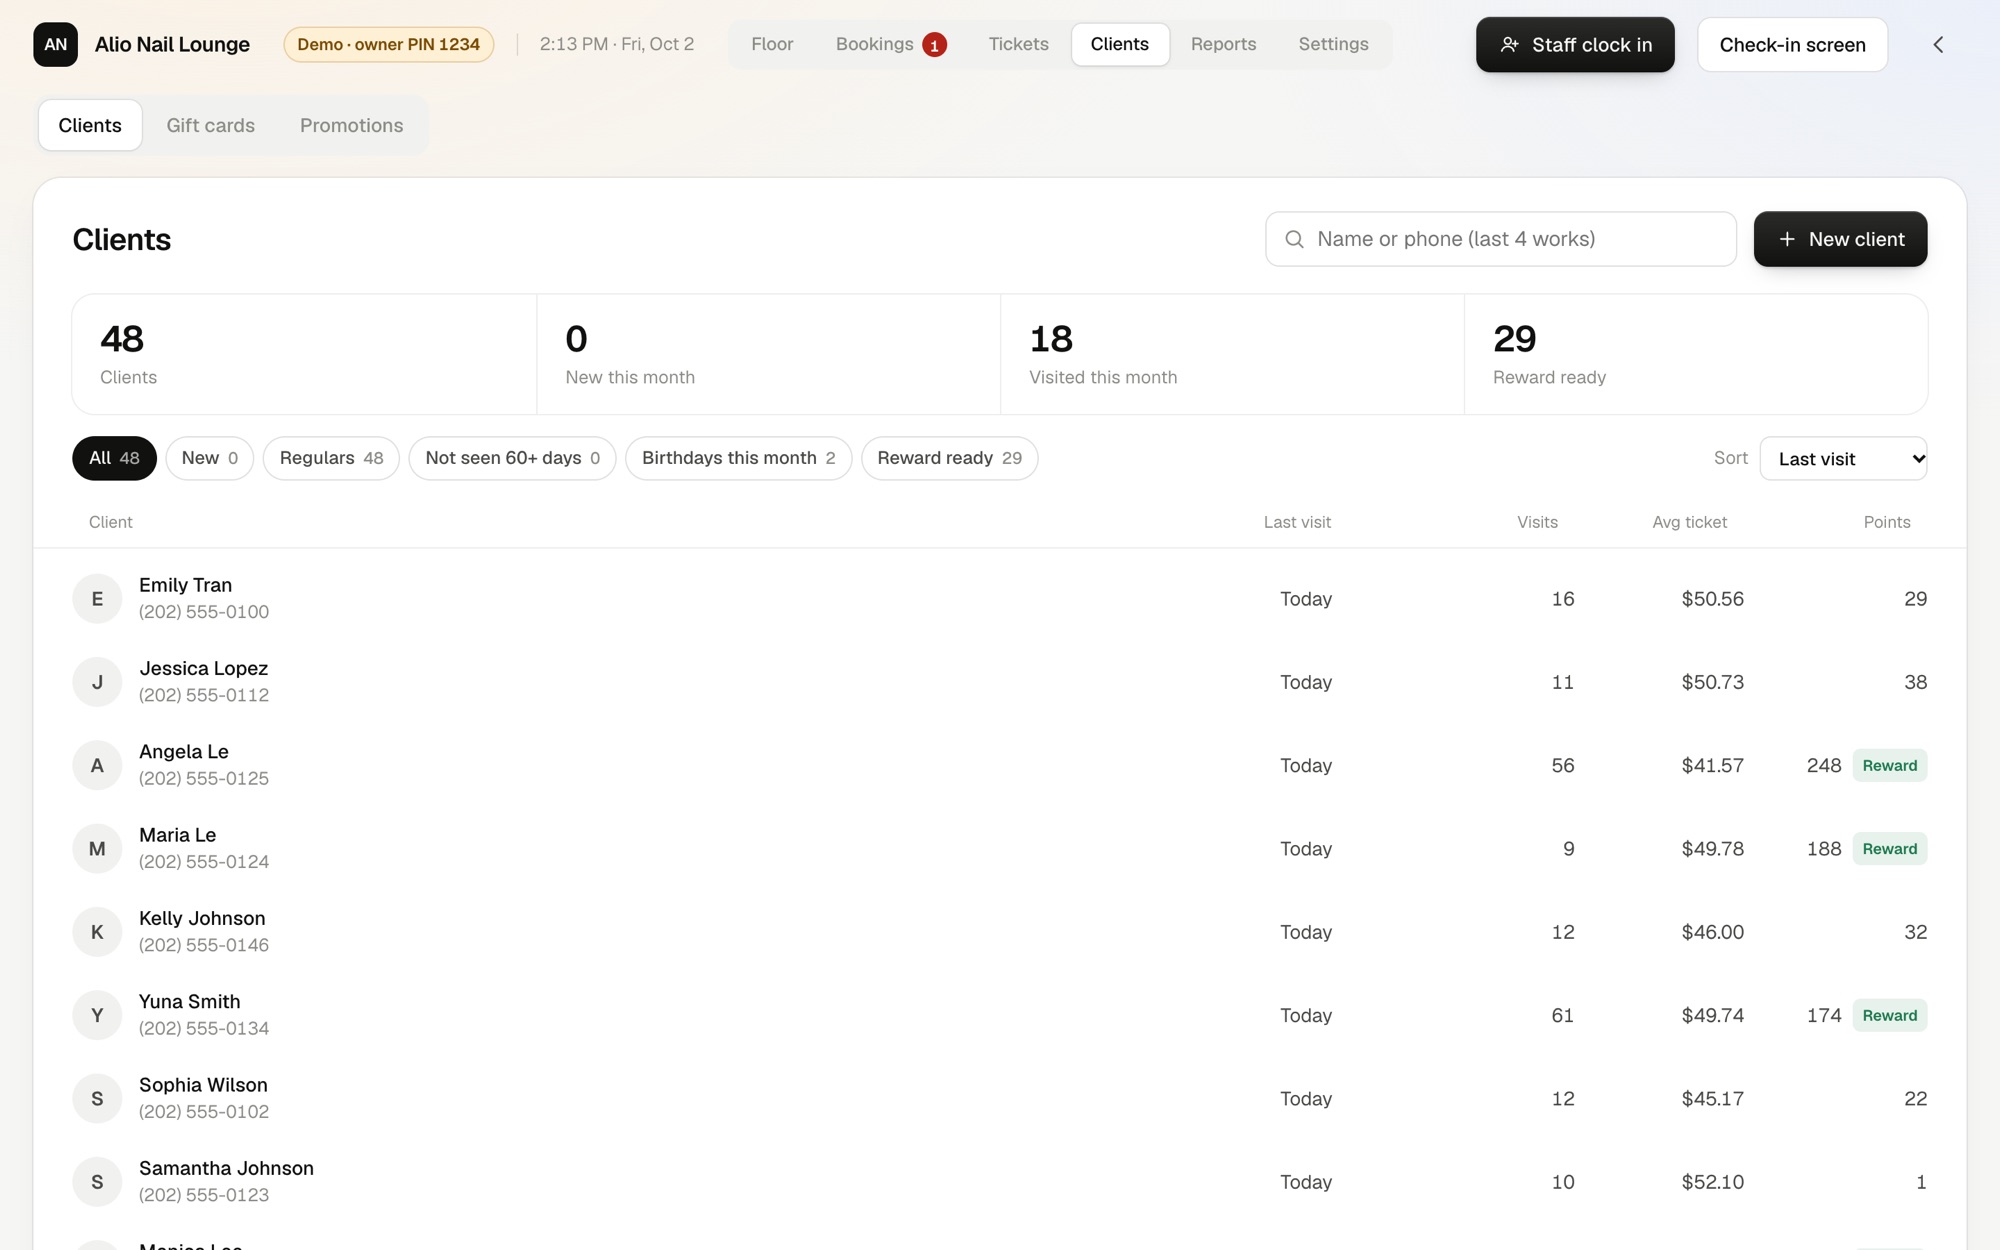Switch to the Gift cards tab
The height and width of the screenshot is (1250, 2000).
(210, 125)
